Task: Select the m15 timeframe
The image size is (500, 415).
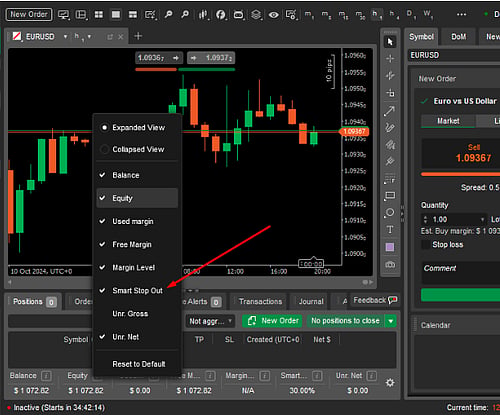Action: 343,14
